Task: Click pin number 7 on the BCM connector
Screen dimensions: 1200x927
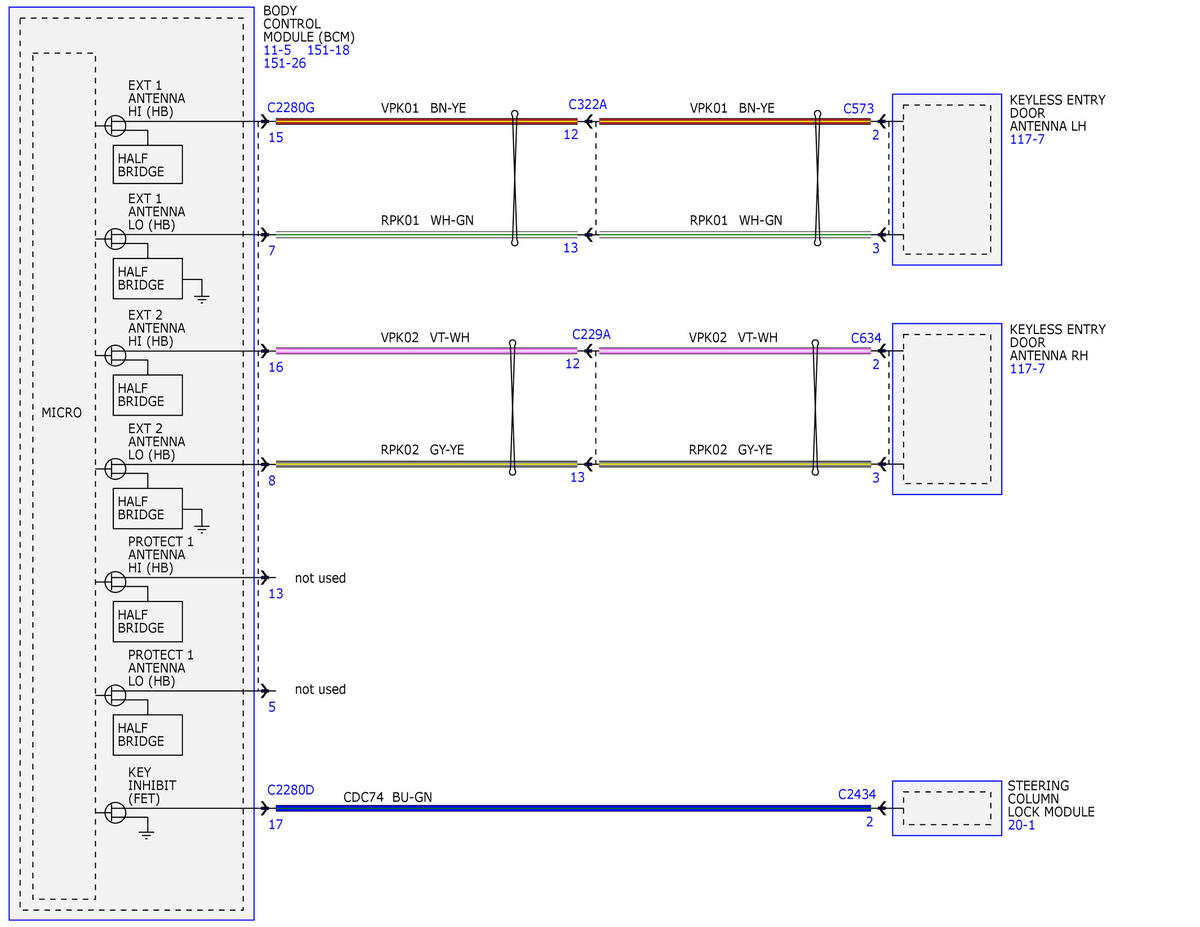Action: pos(272,250)
